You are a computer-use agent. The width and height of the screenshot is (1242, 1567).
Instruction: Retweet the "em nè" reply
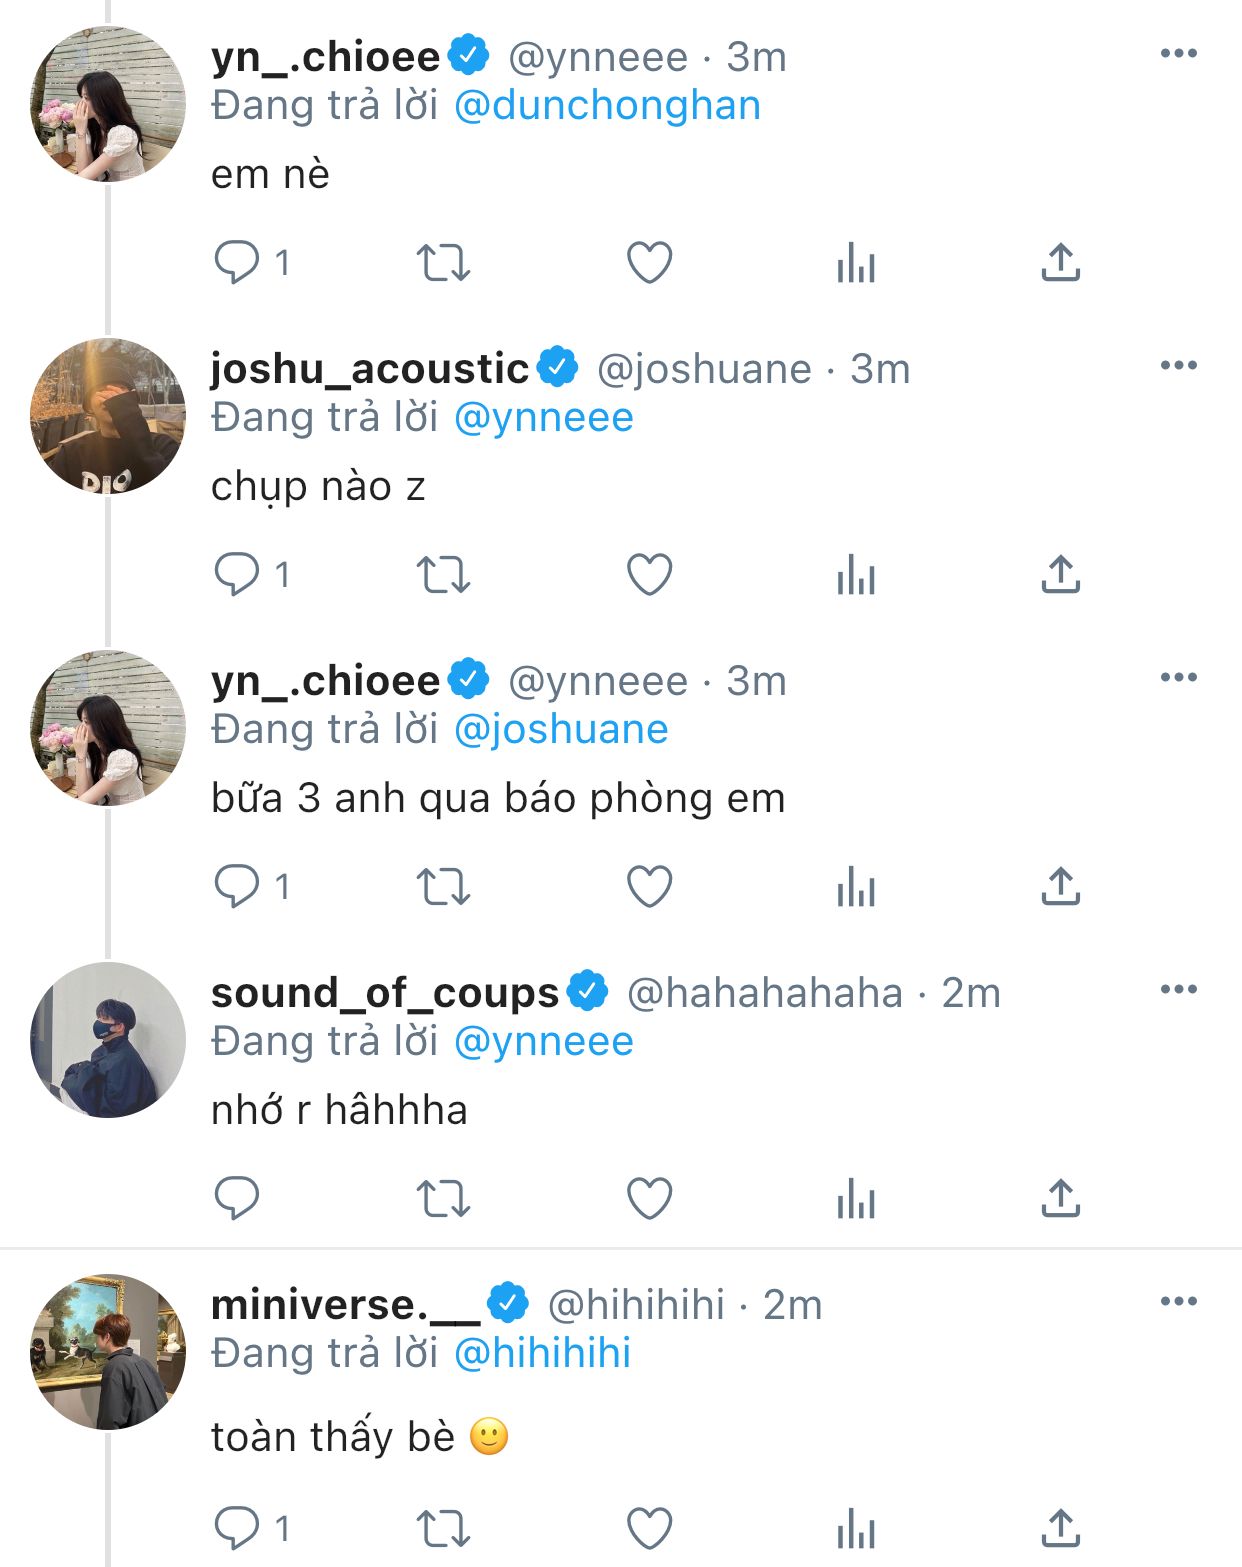pyautogui.click(x=443, y=263)
